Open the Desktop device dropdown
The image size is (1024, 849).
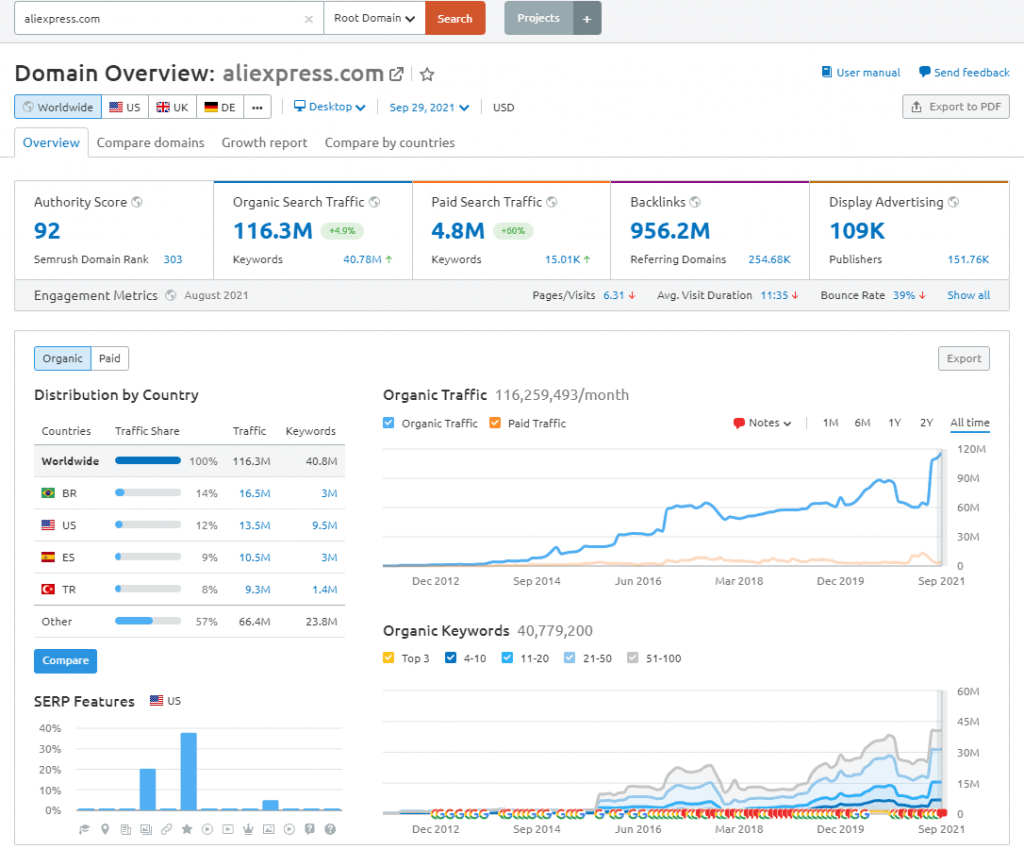pyautogui.click(x=330, y=106)
